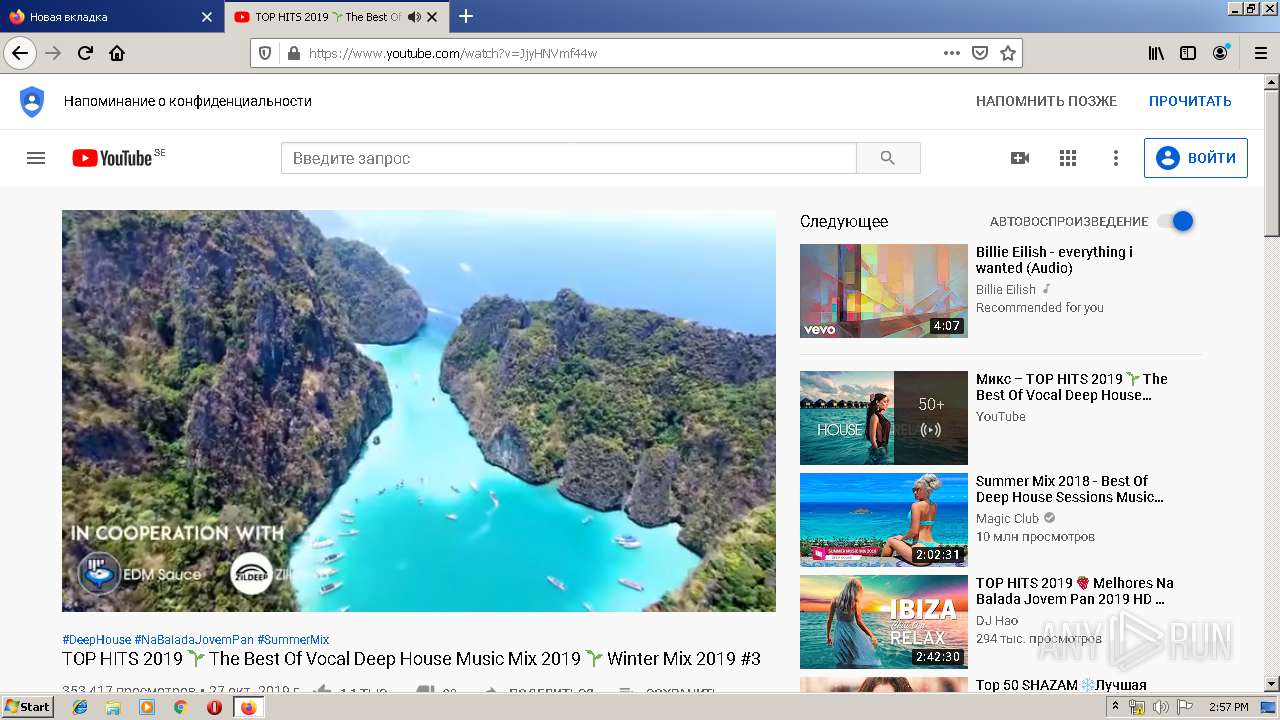
Task: Open Firefox Library
Action: pos(1156,53)
